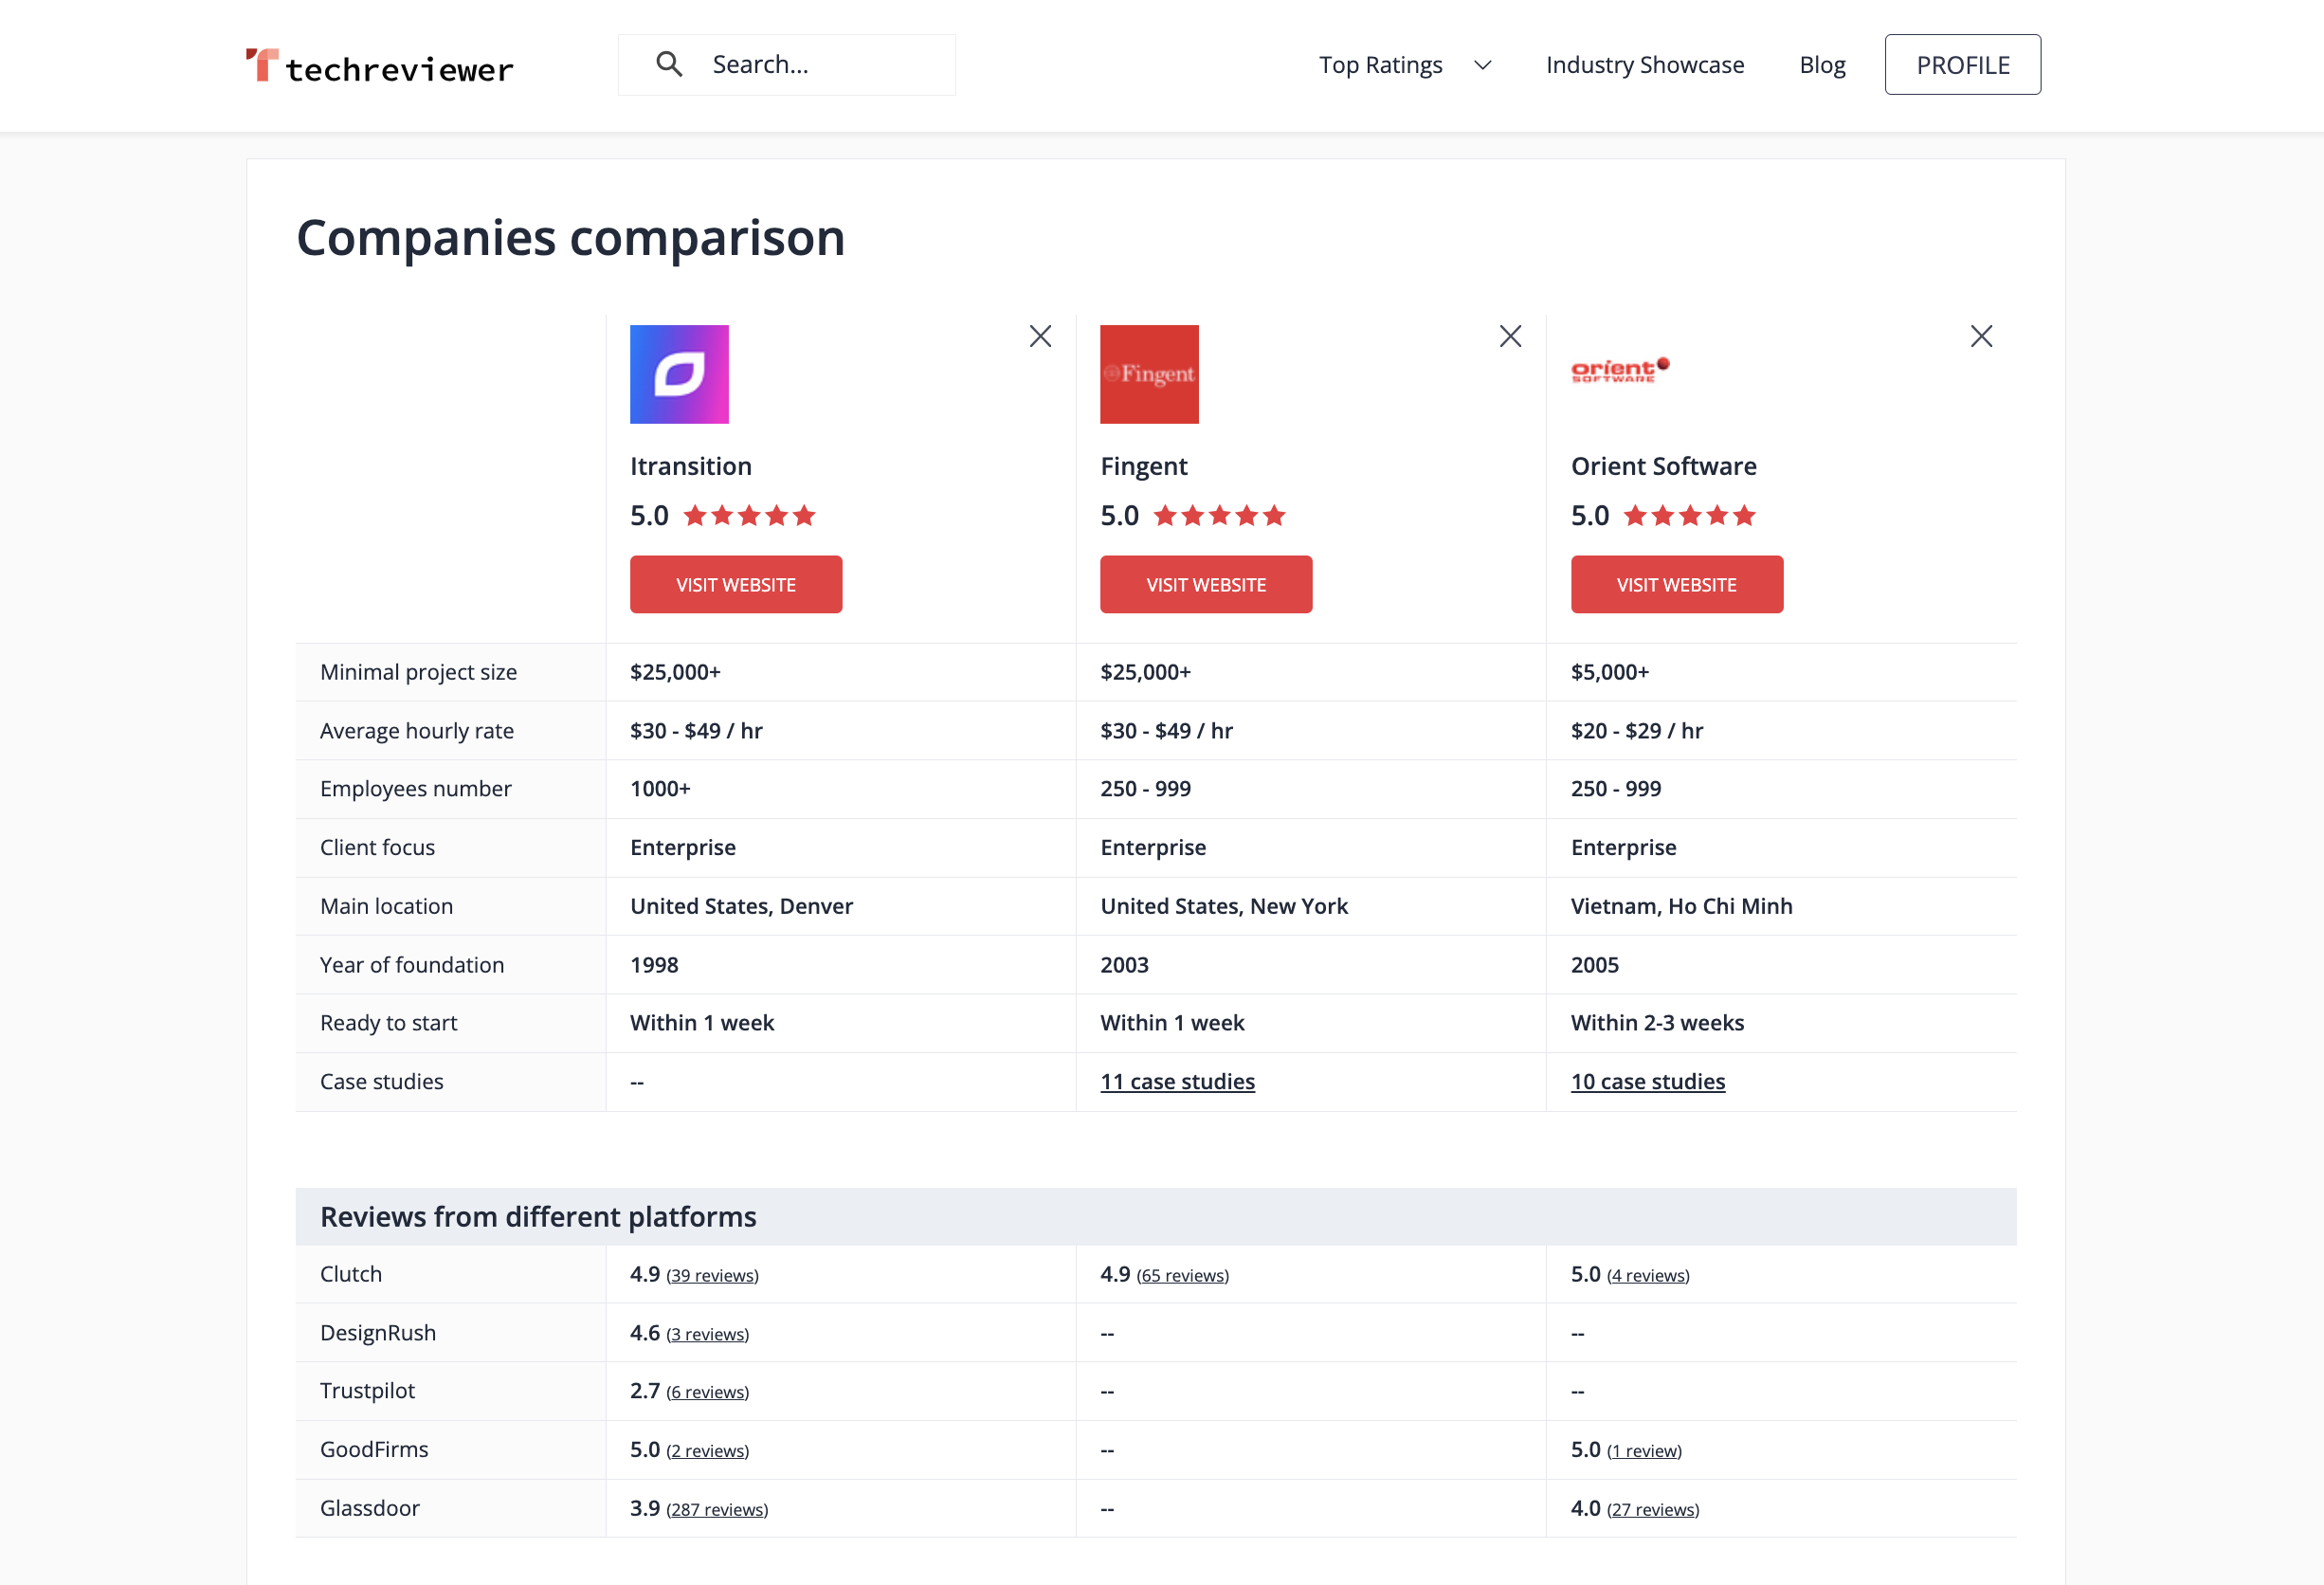Click the Itransition logo thumbnail
2324x1585 pixels.
click(679, 374)
